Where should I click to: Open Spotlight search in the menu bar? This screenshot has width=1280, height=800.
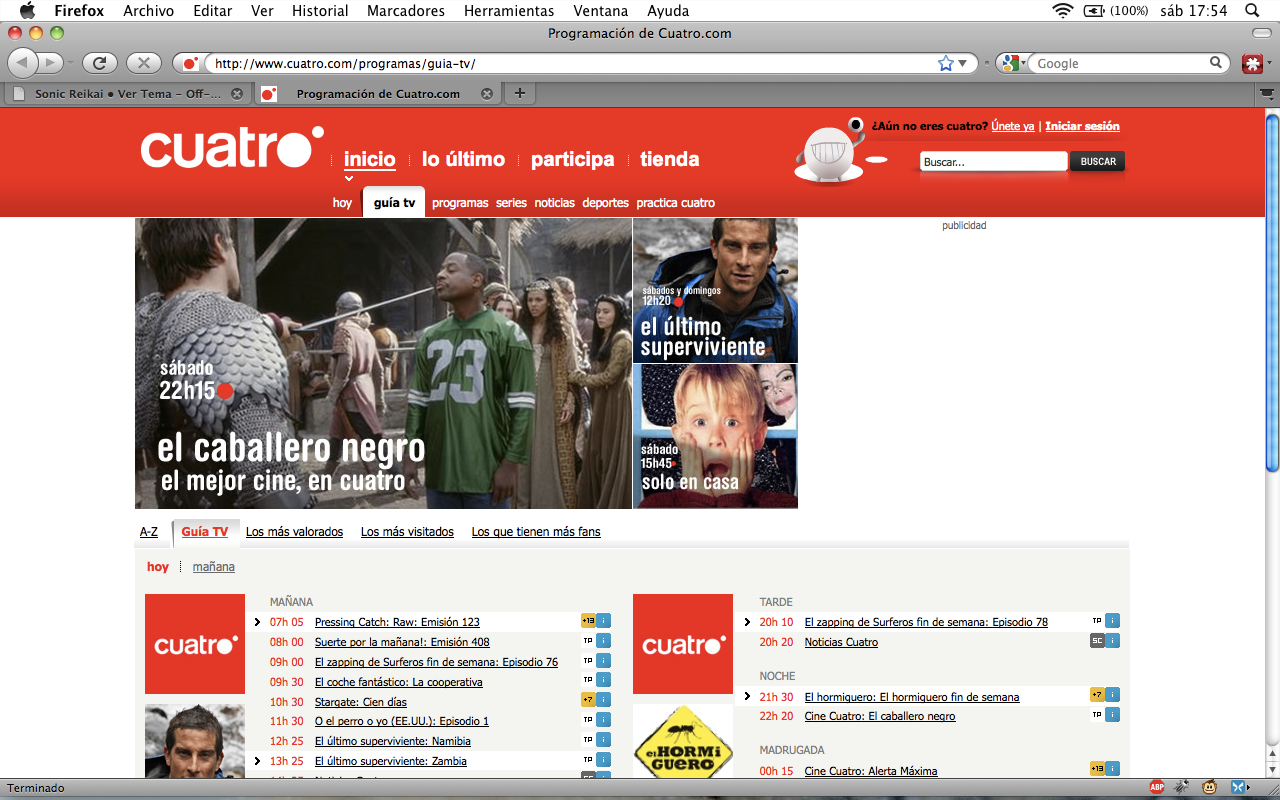1252,11
